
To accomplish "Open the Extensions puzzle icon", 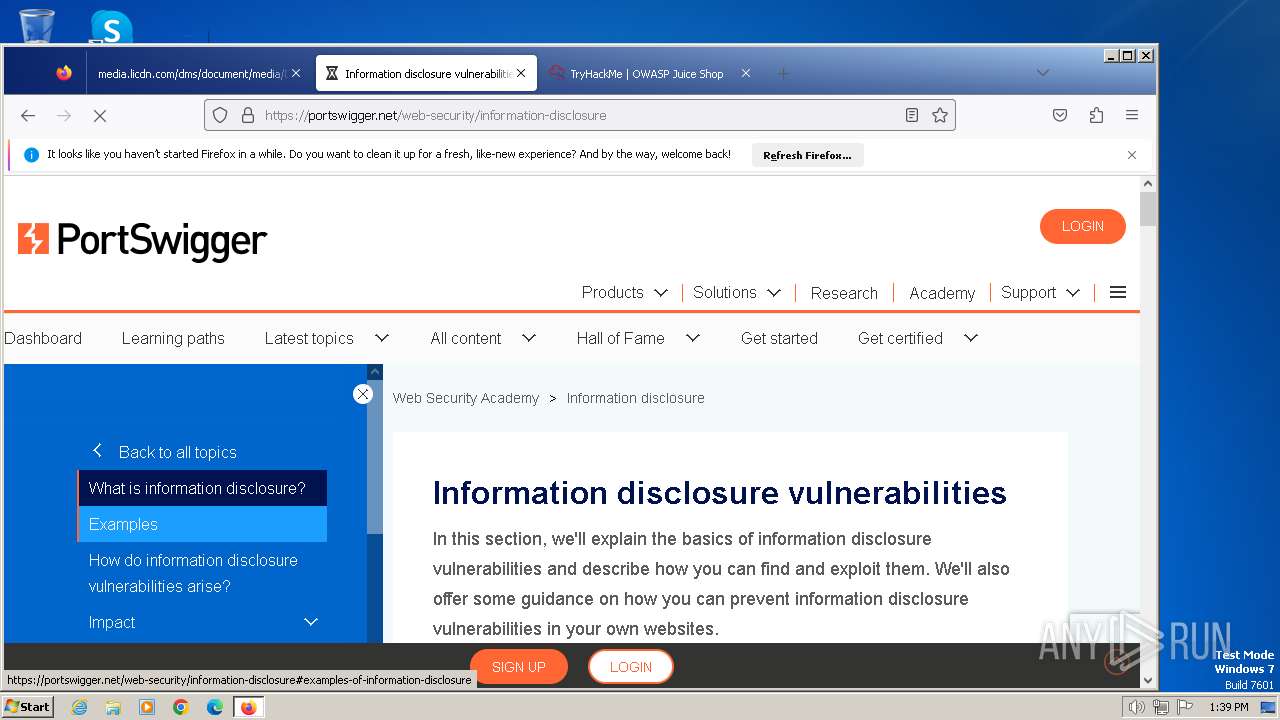I will coord(1096,115).
